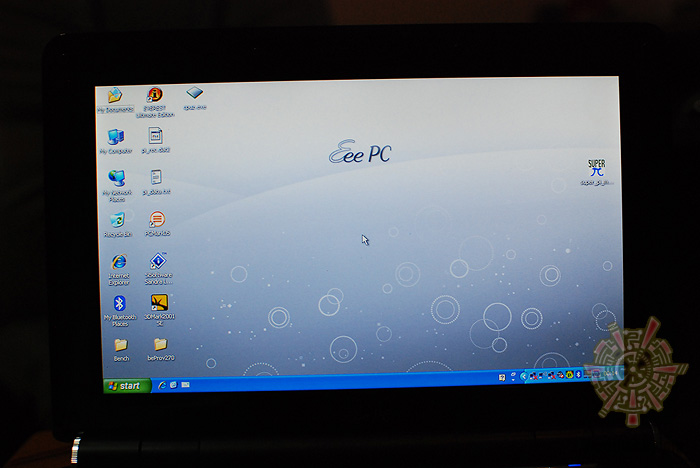
Task: Open My Bluetooth Places icon
Action: 120,310
